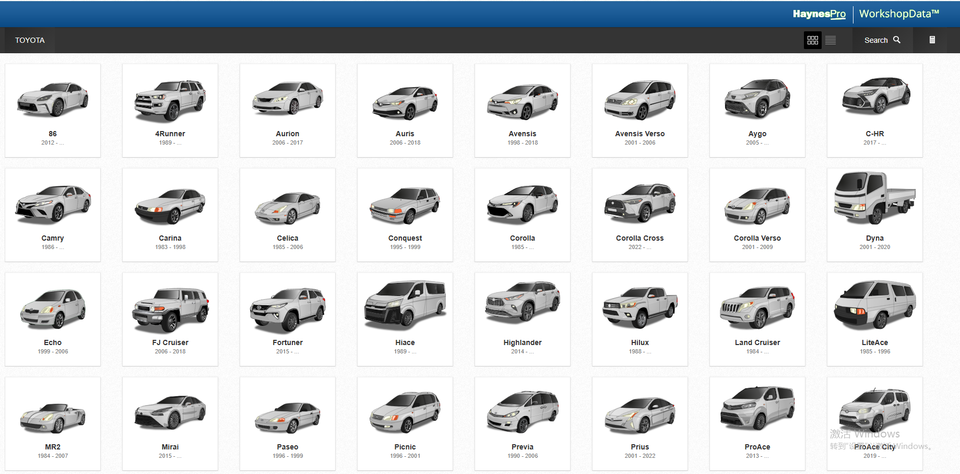960x474 pixels.
Task: Open the 4Runner model card
Action: 170,98
